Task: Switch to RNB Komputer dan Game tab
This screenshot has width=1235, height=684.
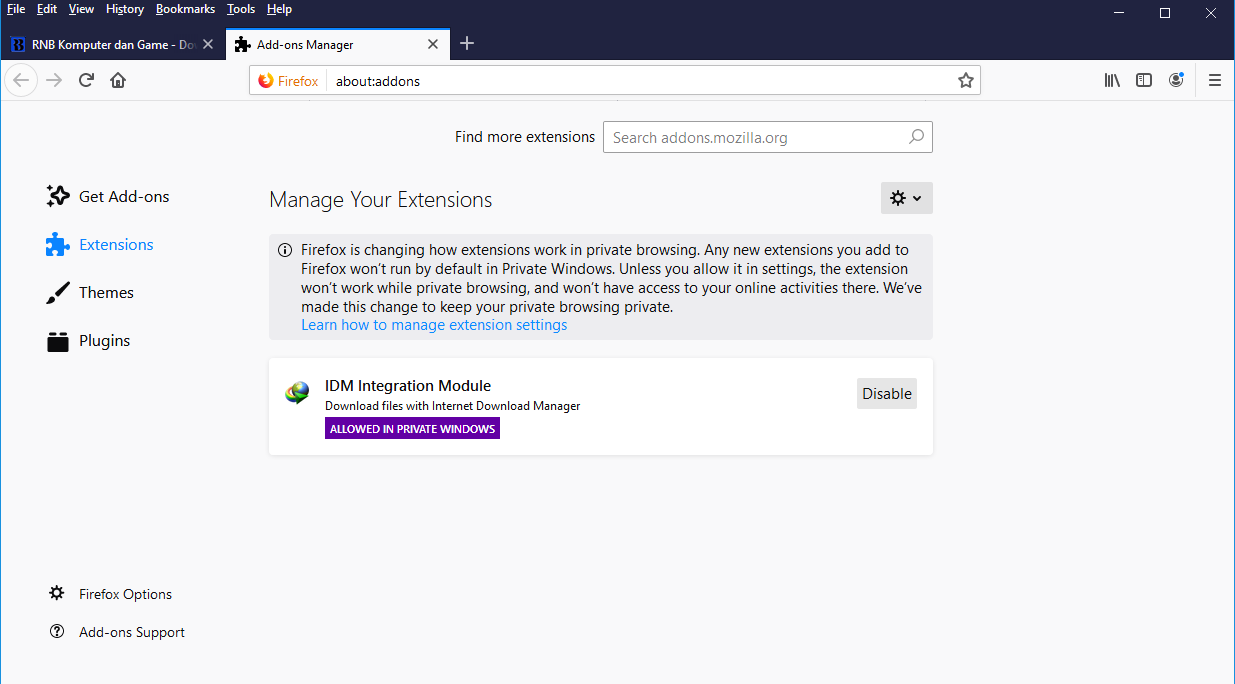Action: coord(113,44)
